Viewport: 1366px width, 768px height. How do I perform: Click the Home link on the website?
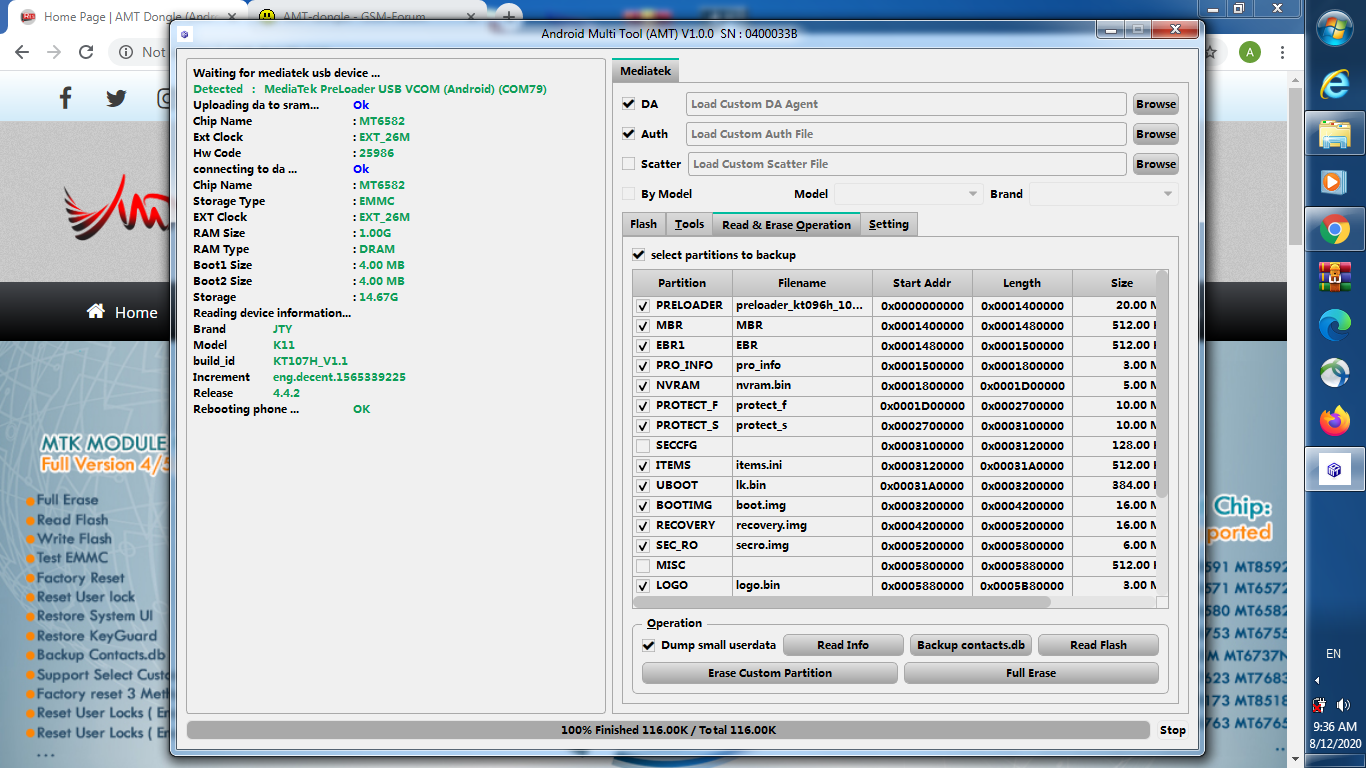point(122,312)
